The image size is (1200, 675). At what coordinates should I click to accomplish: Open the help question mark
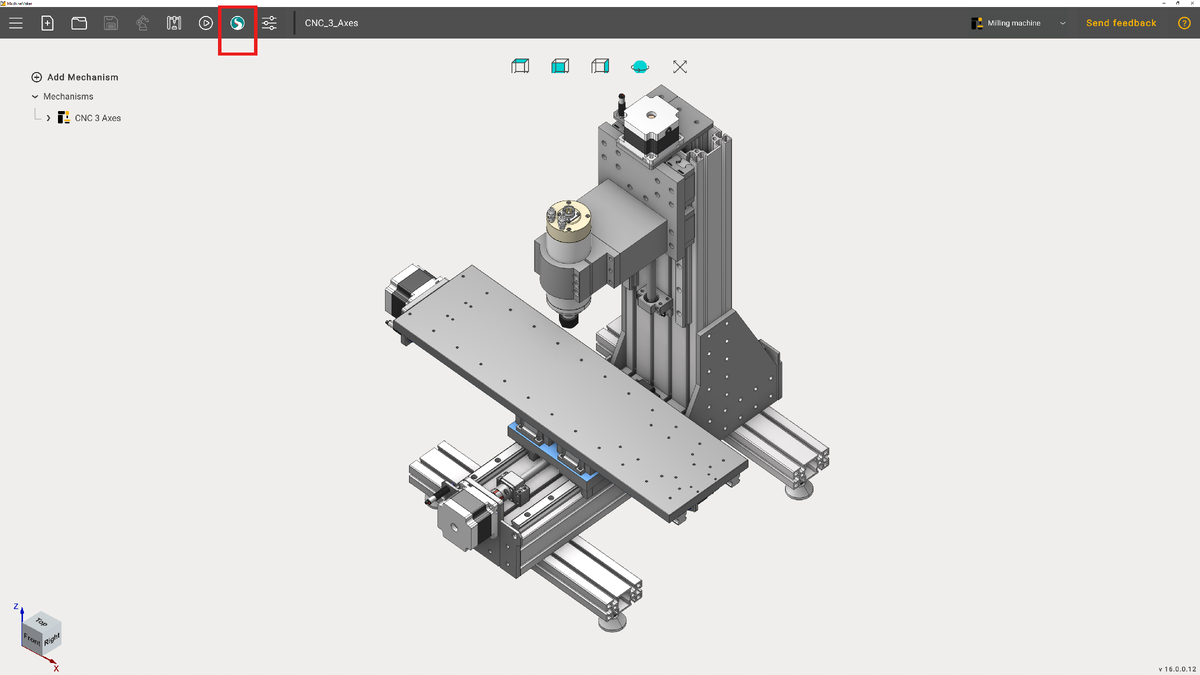click(1184, 22)
